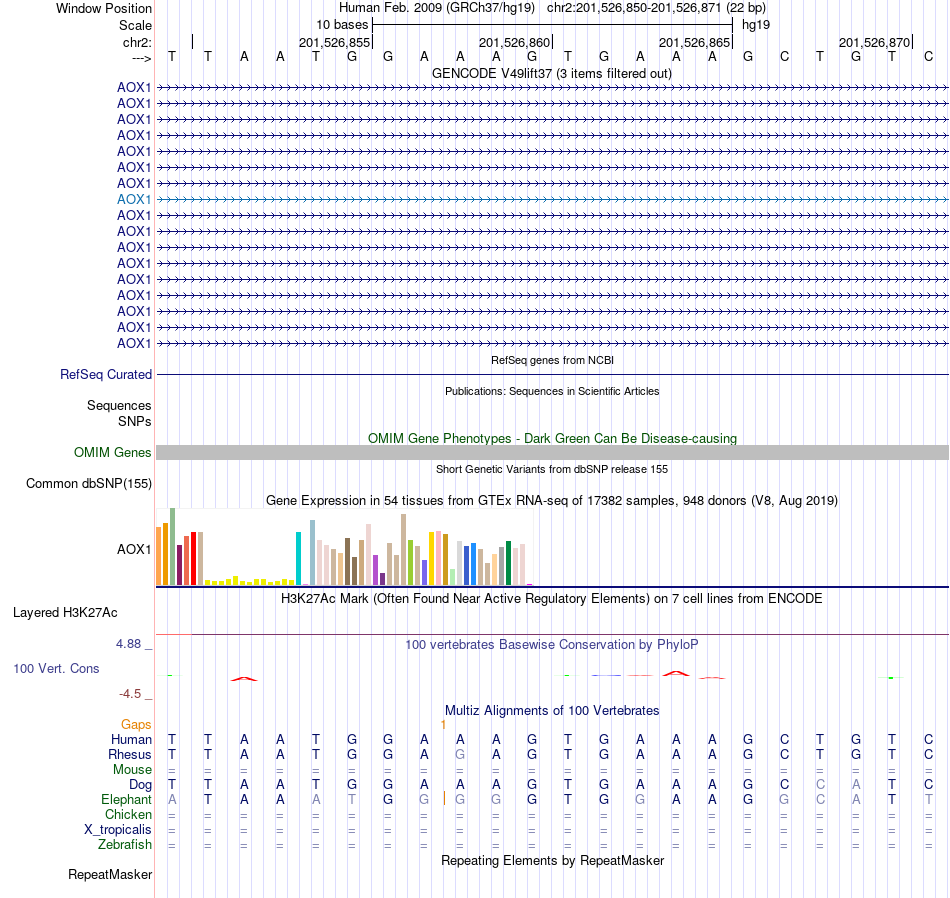Click the orange "Gaps" label

pyautogui.click(x=136, y=725)
